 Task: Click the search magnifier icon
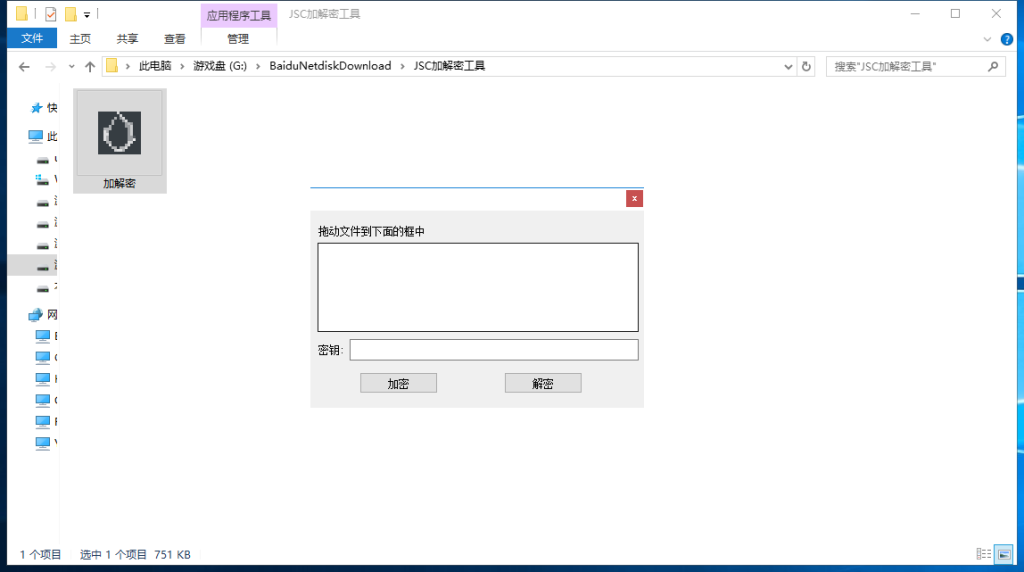click(993, 66)
